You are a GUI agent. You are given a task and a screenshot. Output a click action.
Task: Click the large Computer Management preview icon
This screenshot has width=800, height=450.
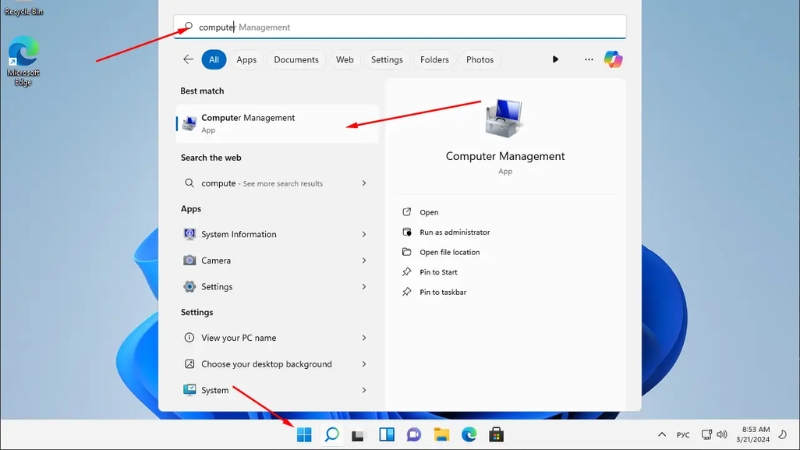(x=504, y=118)
